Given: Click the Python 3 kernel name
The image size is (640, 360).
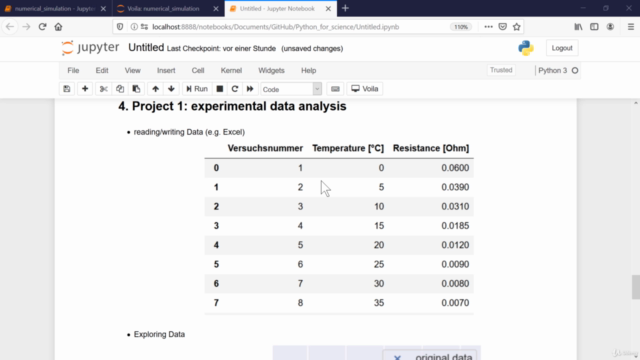Looking at the screenshot, I should coord(553,71).
